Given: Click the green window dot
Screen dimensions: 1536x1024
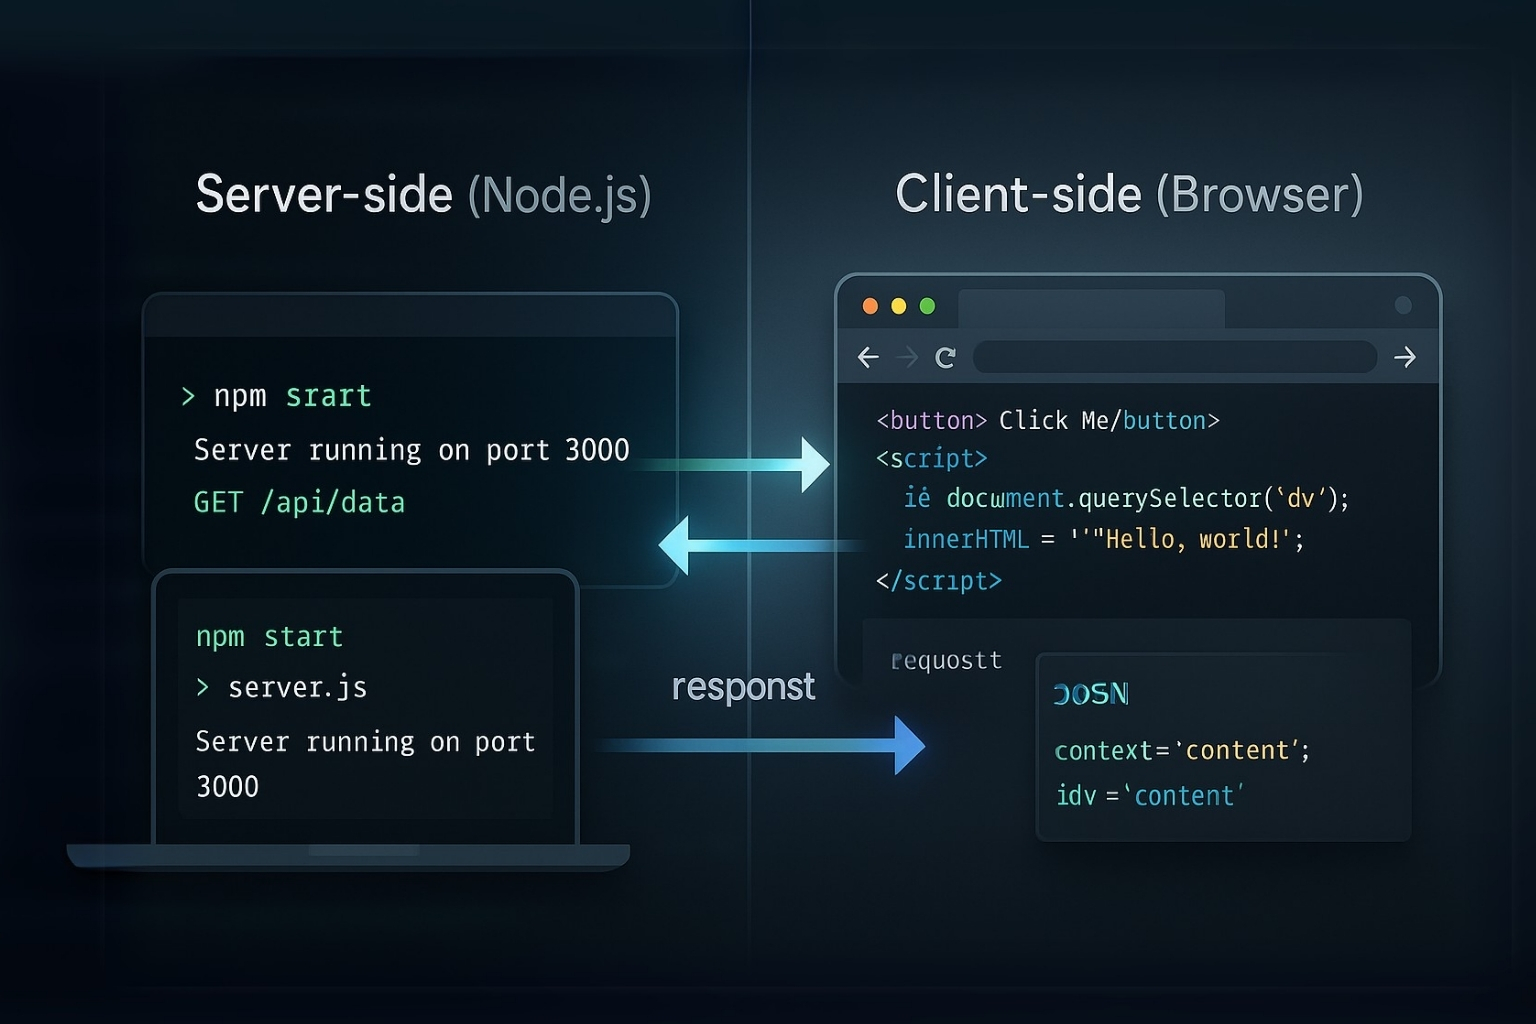Looking at the screenshot, I should (x=927, y=306).
